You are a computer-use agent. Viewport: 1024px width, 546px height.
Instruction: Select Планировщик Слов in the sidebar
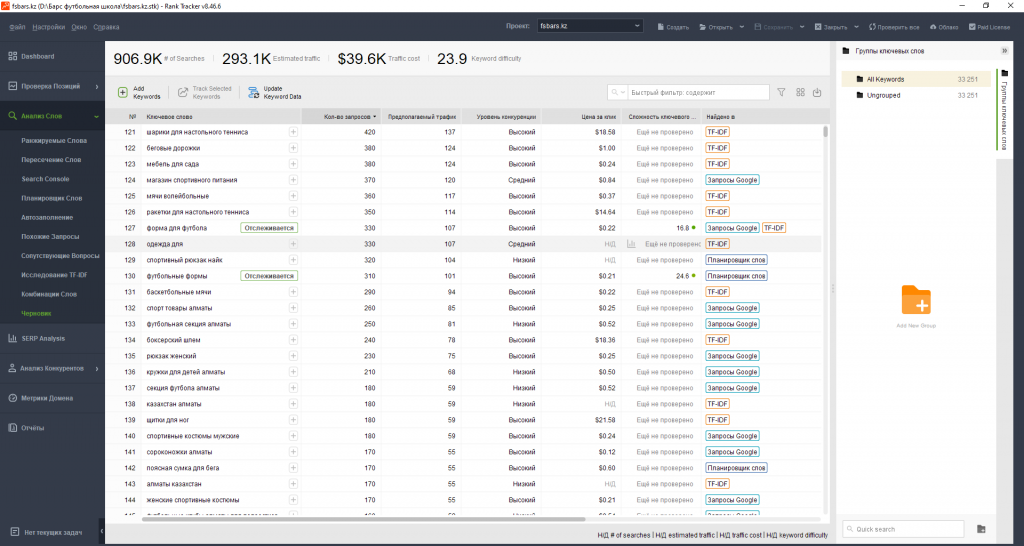point(52,198)
